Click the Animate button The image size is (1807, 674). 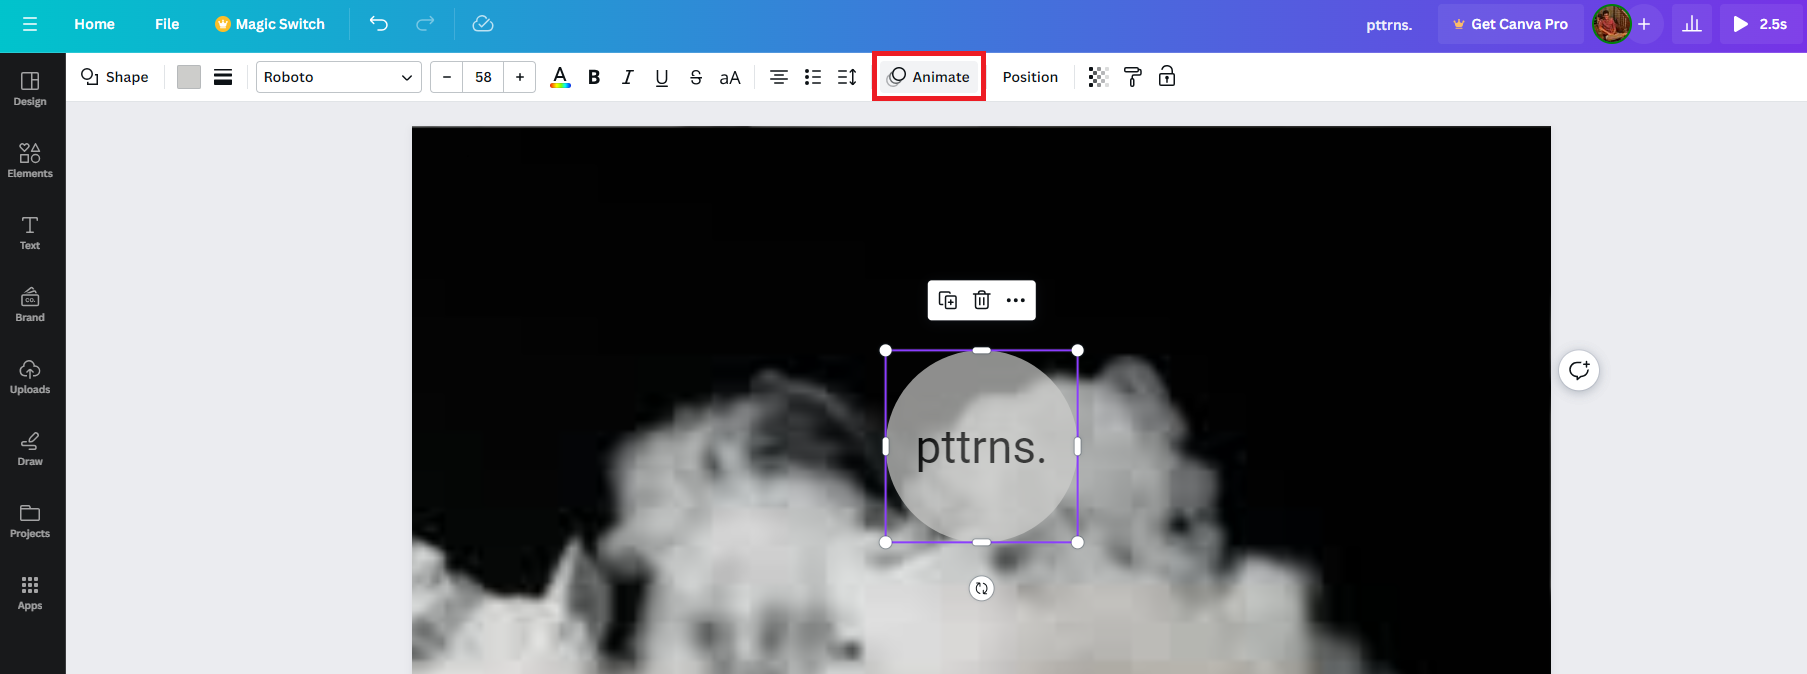[929, 77]
